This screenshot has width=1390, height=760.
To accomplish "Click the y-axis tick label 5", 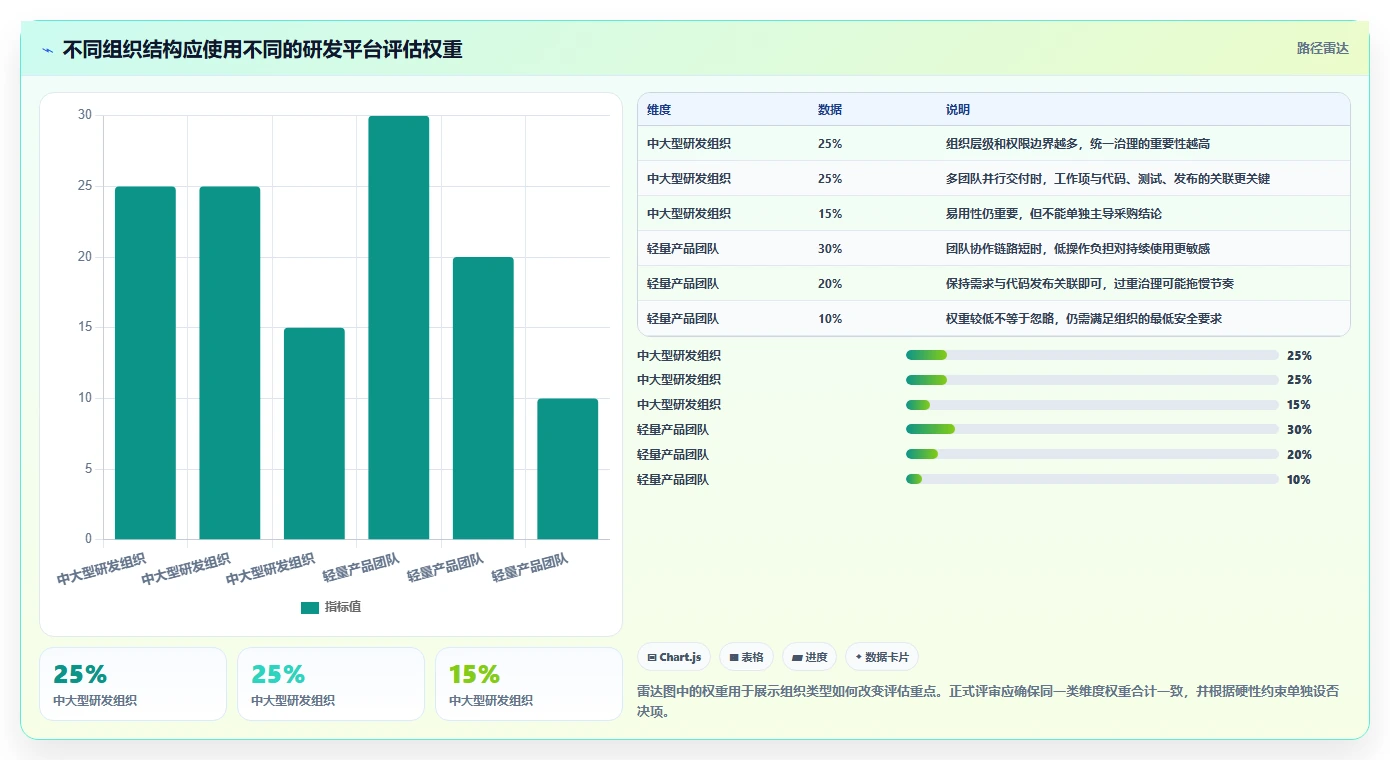I will click(x=88, y=469).
